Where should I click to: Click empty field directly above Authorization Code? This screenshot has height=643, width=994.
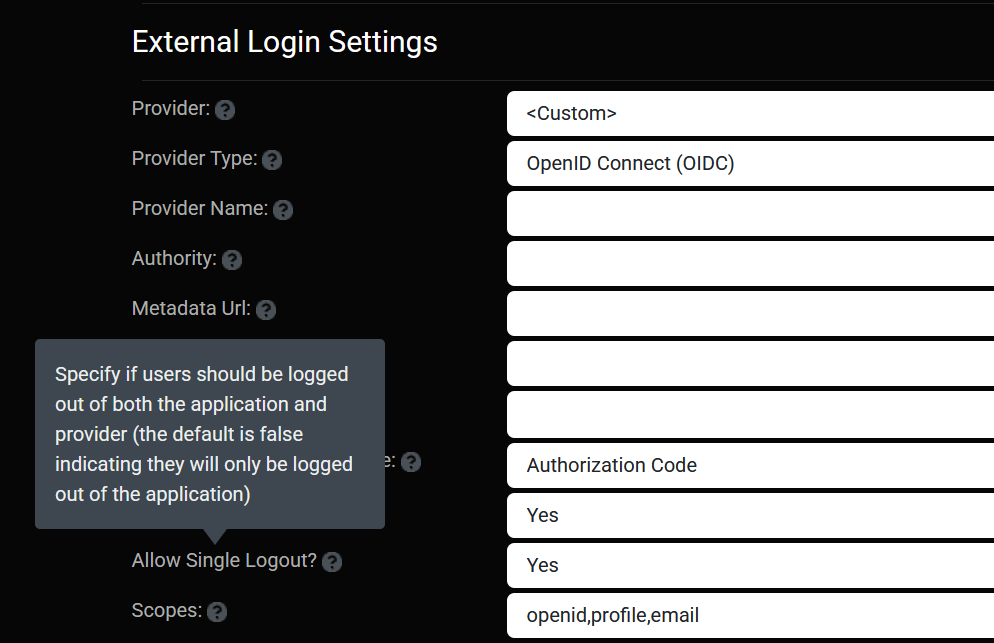750,414
